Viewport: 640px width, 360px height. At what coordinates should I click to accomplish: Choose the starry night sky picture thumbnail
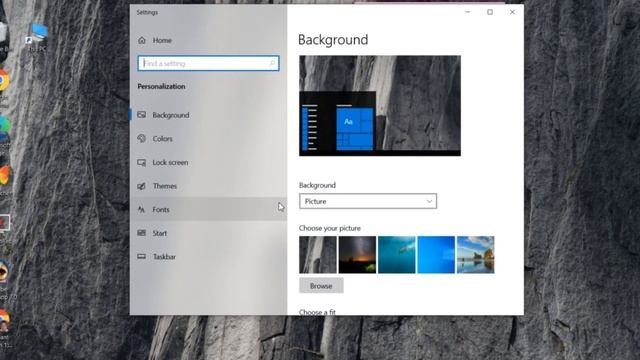click(357, 255)
